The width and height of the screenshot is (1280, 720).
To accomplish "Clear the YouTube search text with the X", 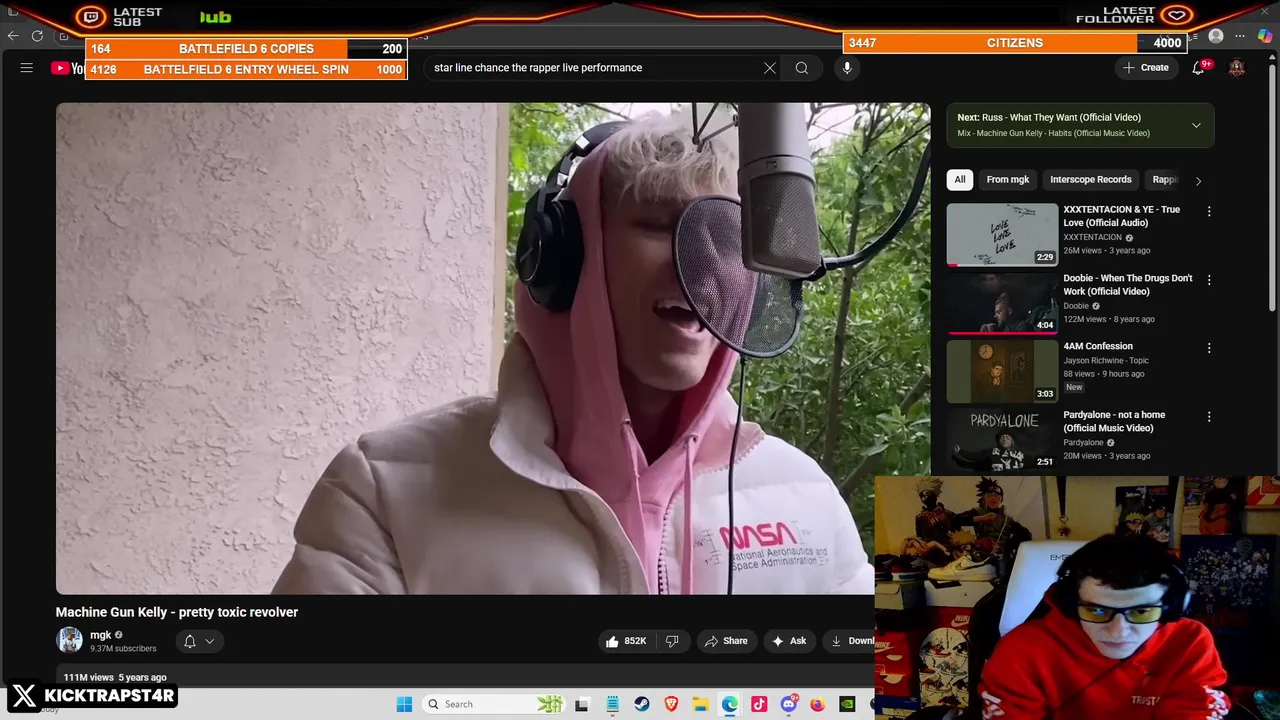I will pyautogui.click(x=770, y=68).
